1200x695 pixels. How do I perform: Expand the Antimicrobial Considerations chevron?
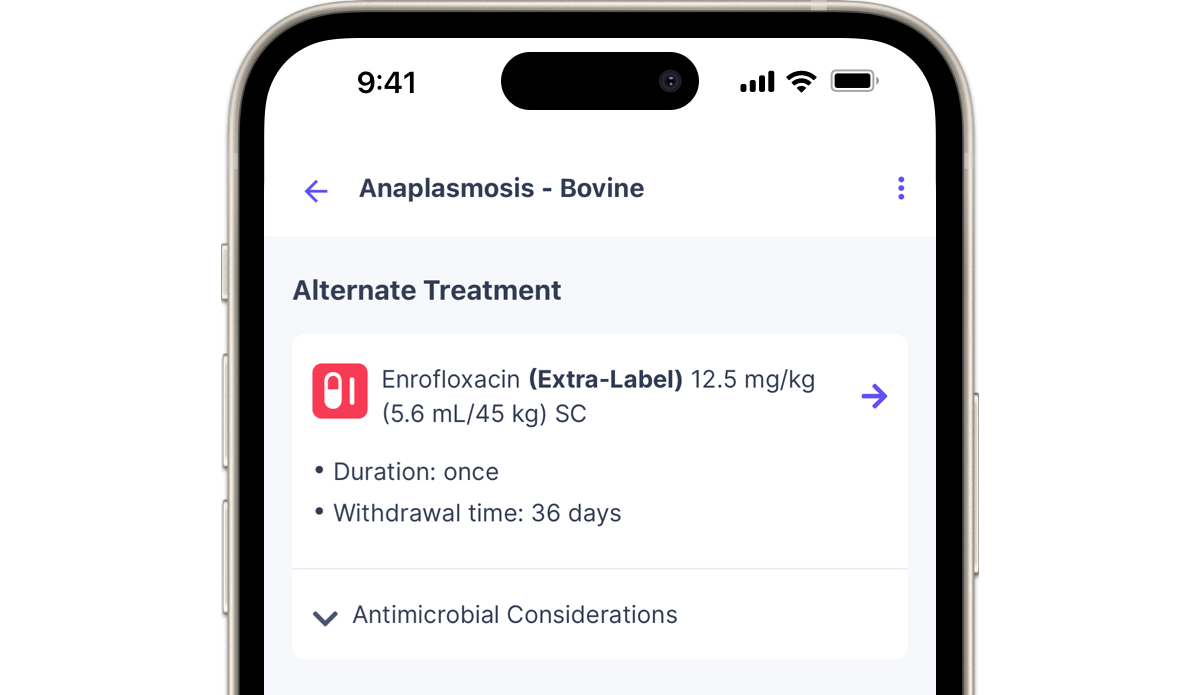[325, 617]
